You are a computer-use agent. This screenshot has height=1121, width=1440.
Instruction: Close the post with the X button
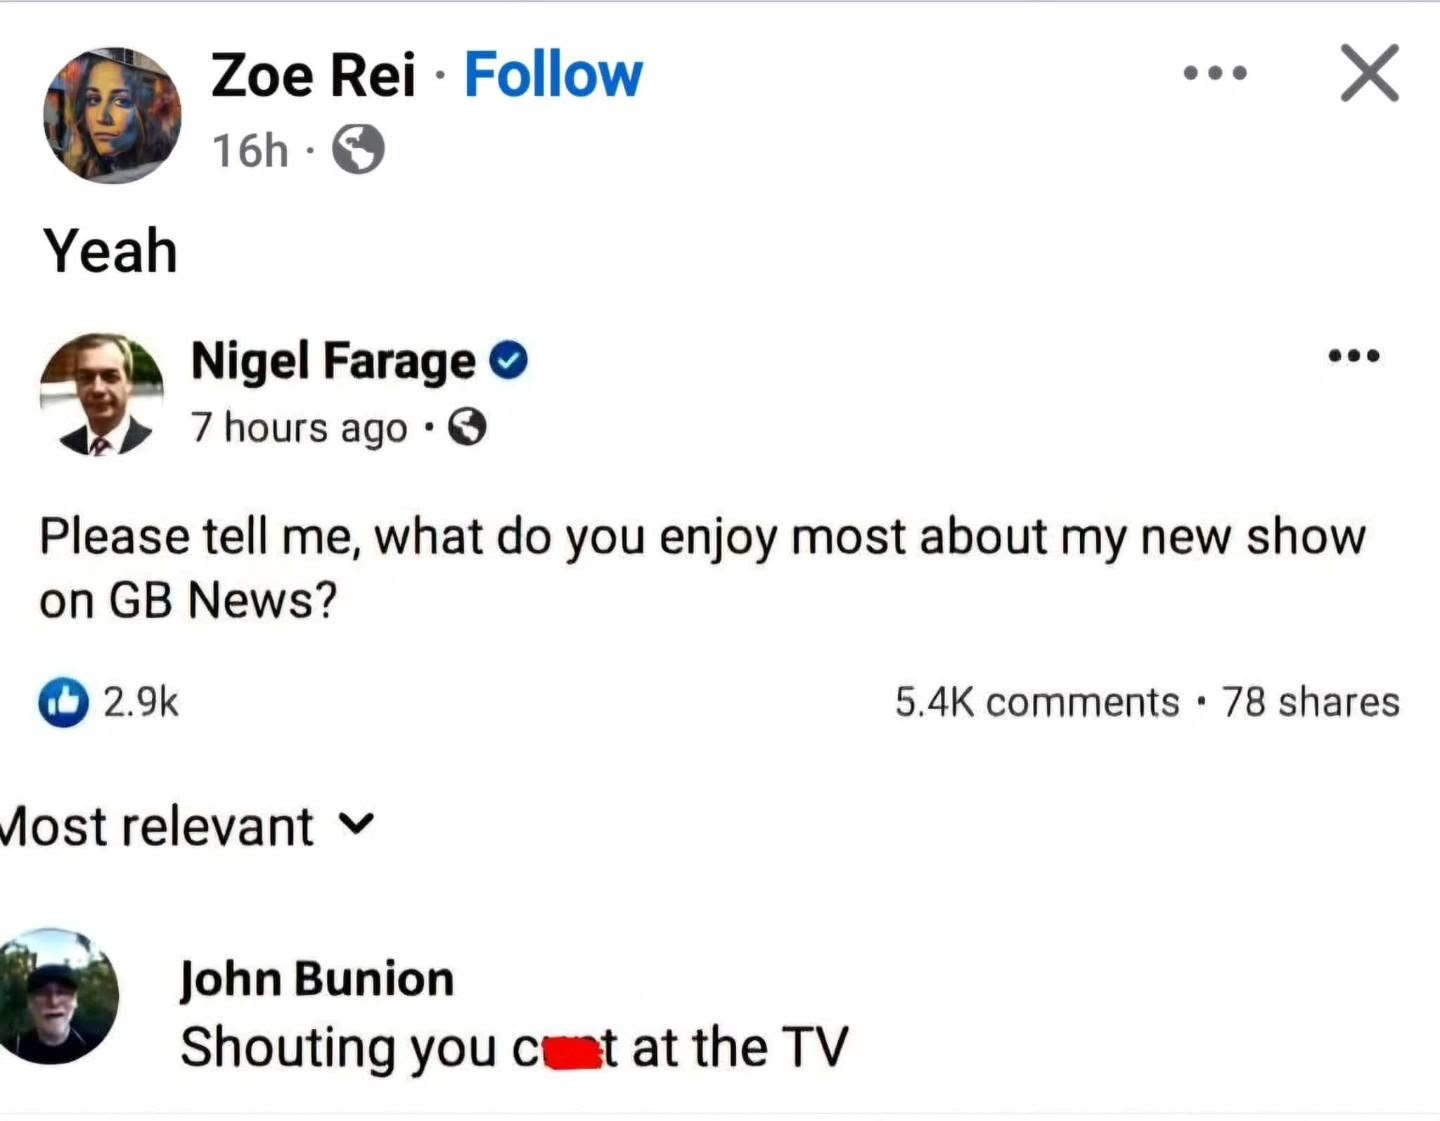(1369, 73)
